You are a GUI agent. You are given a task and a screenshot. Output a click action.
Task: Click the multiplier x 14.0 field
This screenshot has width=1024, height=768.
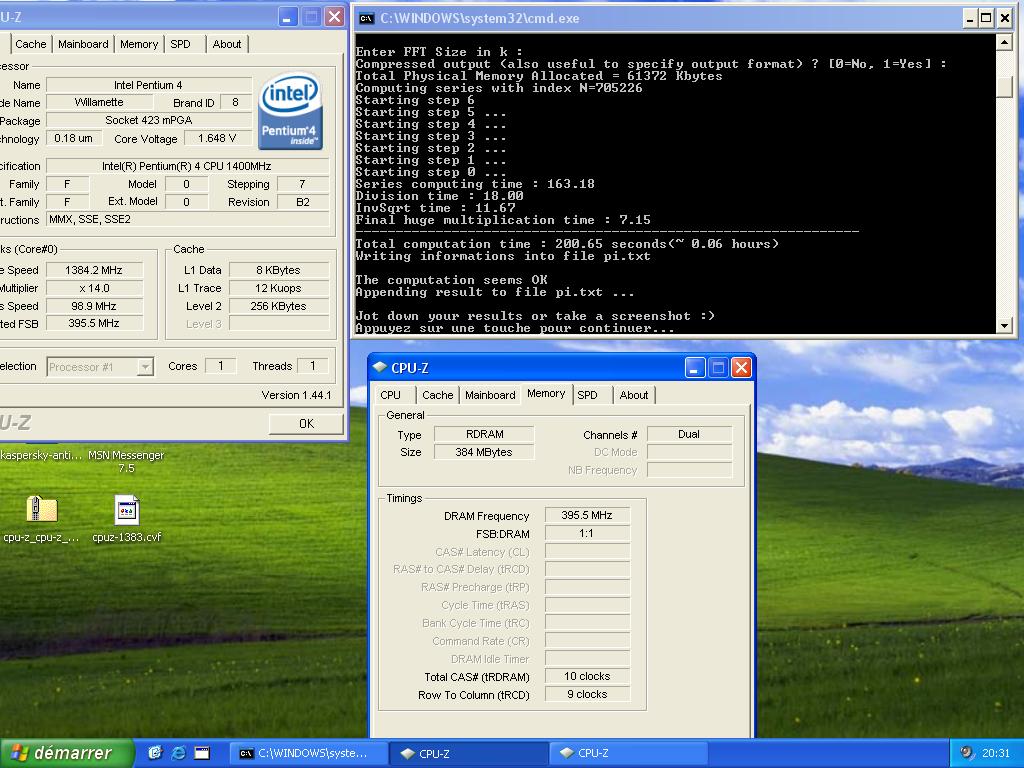tap(94, 288)
